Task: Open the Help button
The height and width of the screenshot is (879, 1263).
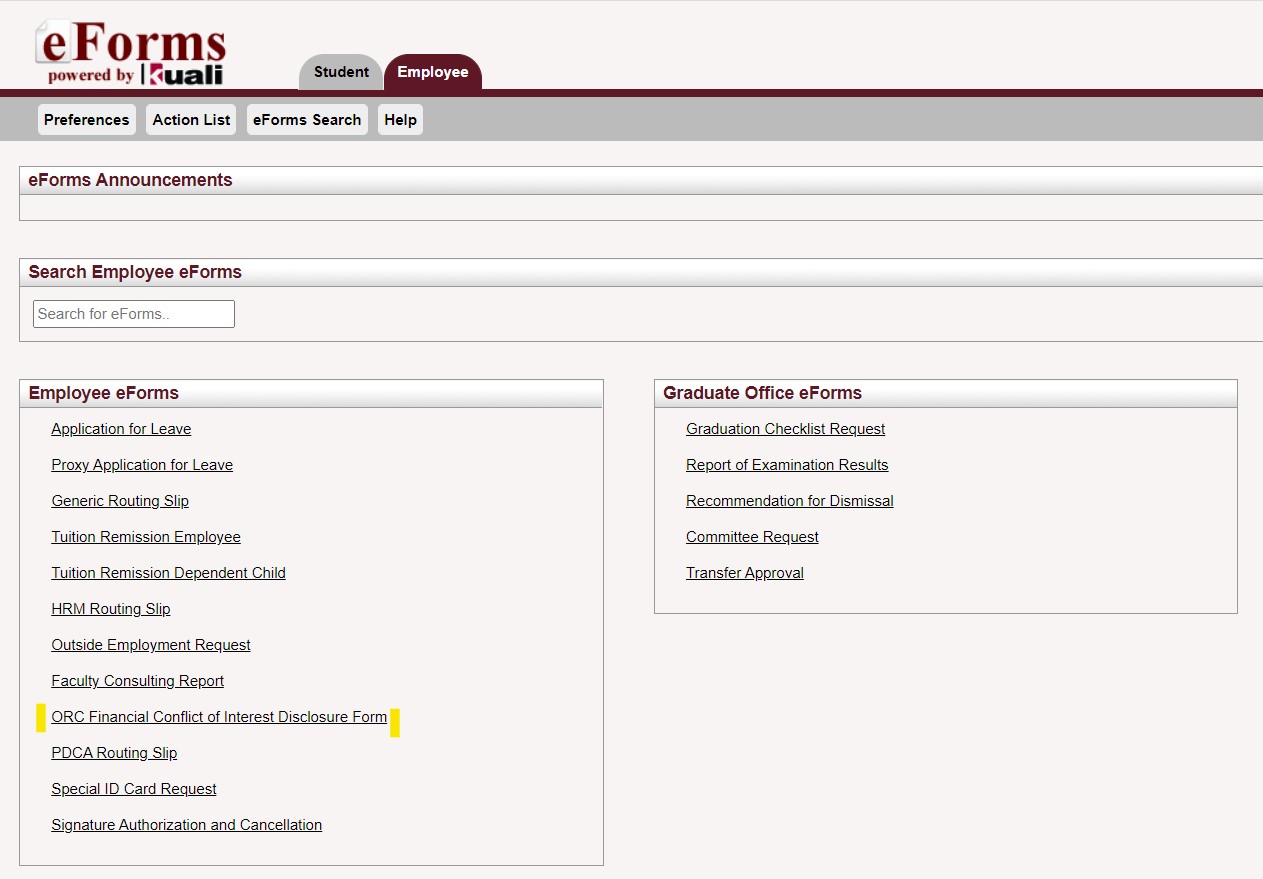Action: coord(400,120)
